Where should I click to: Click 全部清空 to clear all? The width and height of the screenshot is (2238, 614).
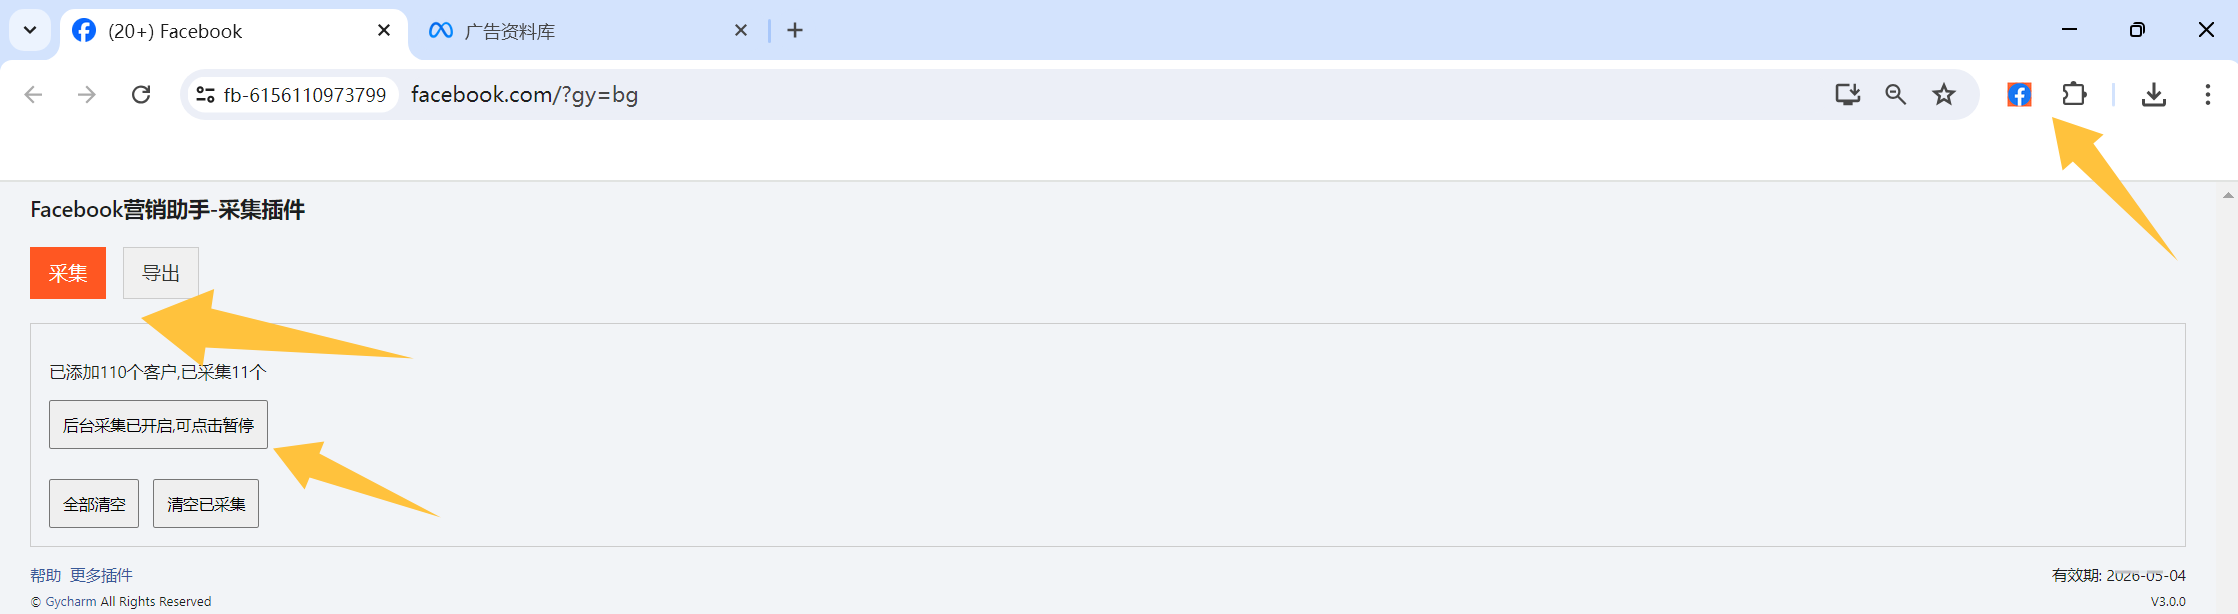94,504
